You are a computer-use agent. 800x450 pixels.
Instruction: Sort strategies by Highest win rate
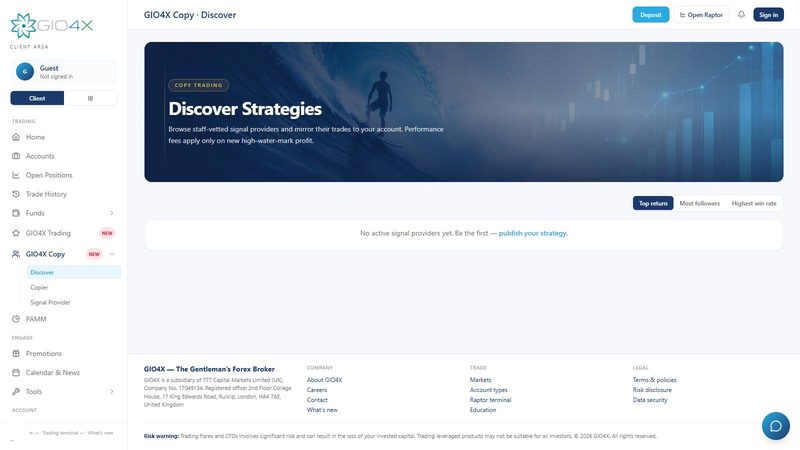click(754, 203)
